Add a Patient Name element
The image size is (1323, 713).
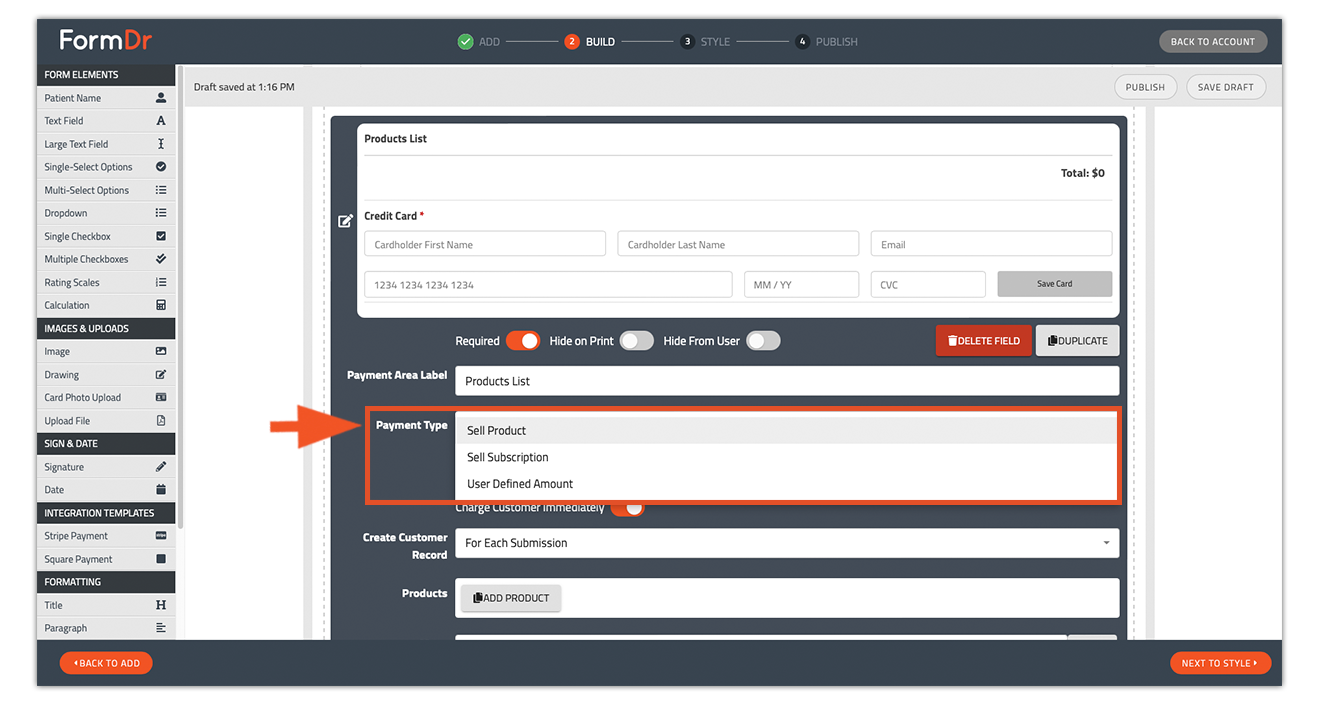click(106, 98)
